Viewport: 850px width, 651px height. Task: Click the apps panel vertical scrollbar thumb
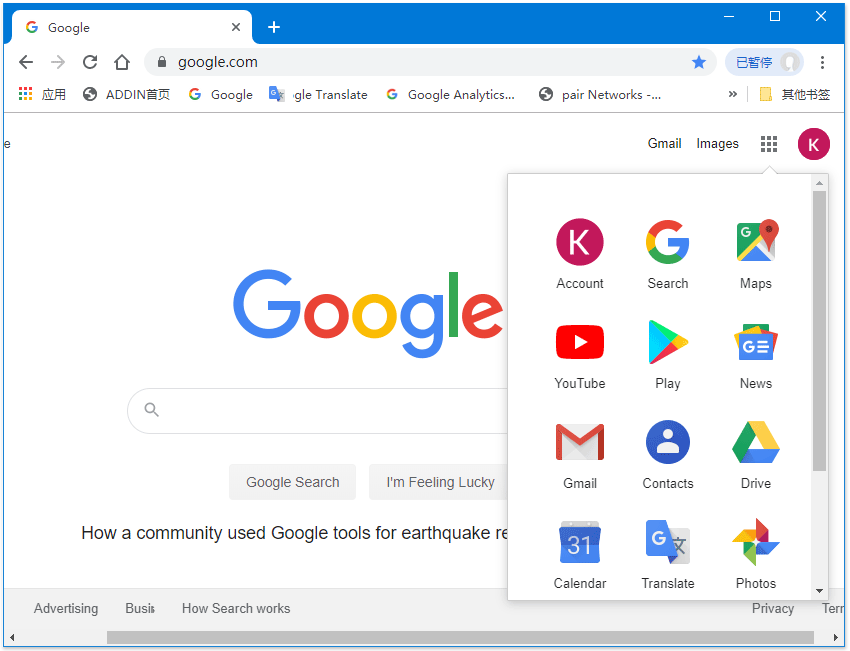819,331
